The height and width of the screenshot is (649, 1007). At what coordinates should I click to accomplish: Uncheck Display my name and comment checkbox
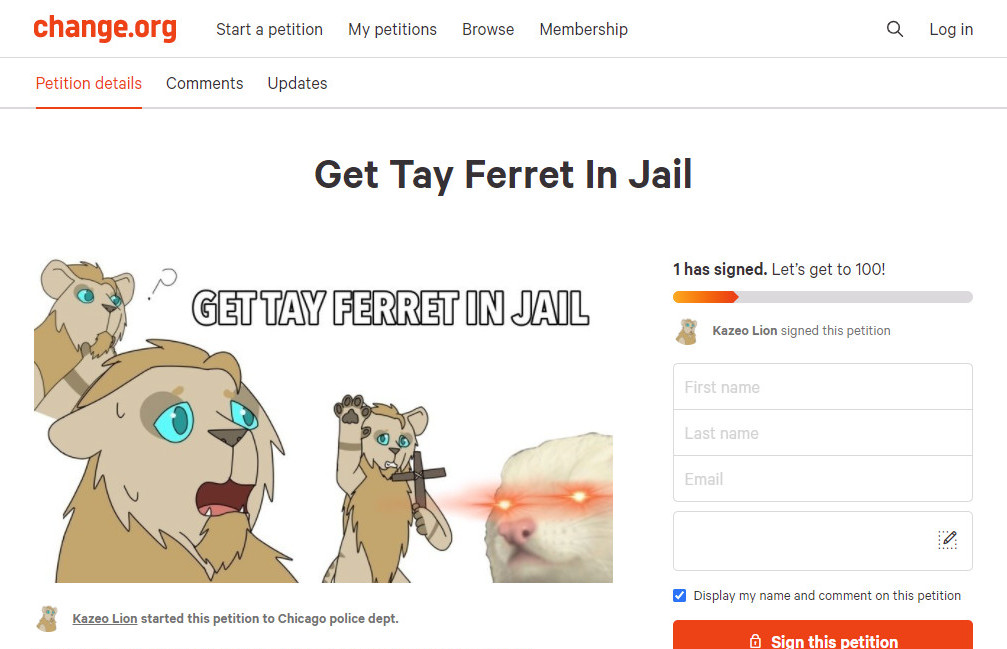click(x=679, y=596)
